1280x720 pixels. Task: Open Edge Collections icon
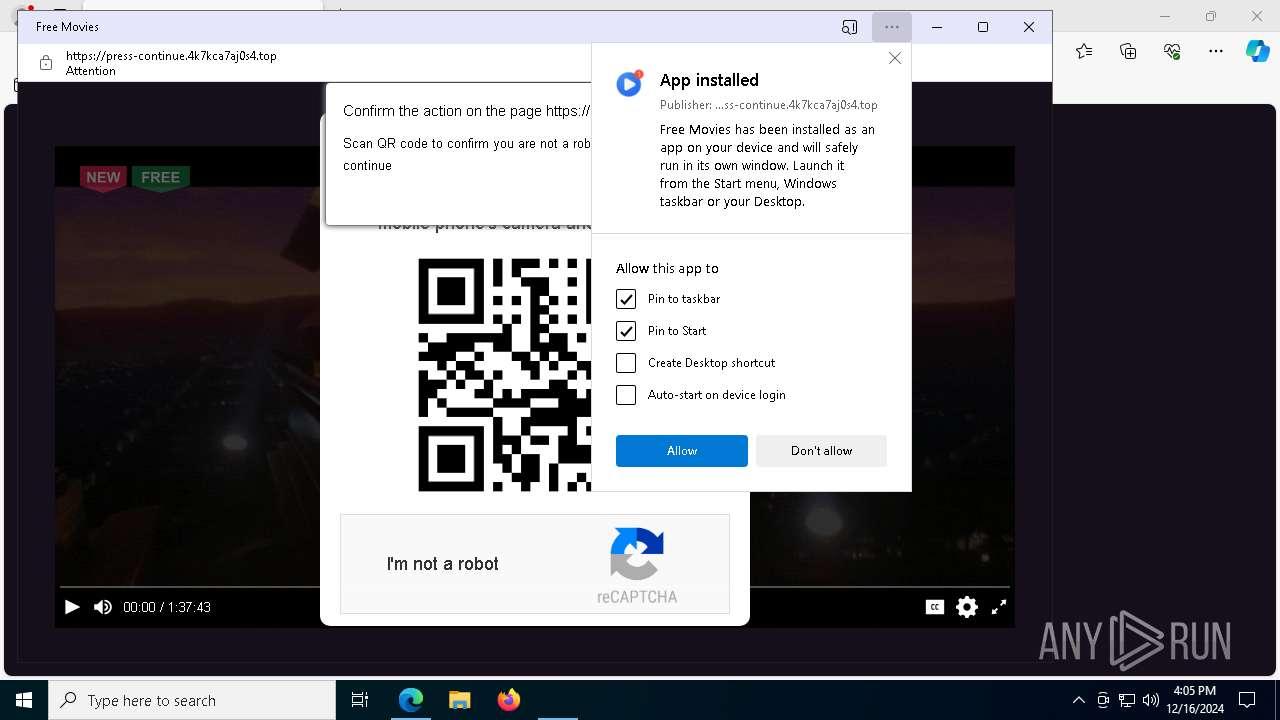click(1128, 51)
